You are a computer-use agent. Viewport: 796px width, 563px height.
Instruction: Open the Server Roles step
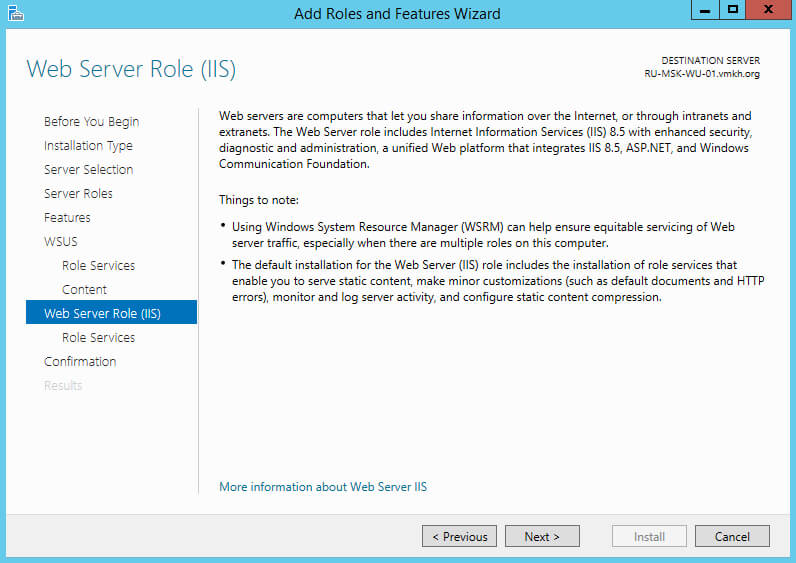click(x=78, y=193)
